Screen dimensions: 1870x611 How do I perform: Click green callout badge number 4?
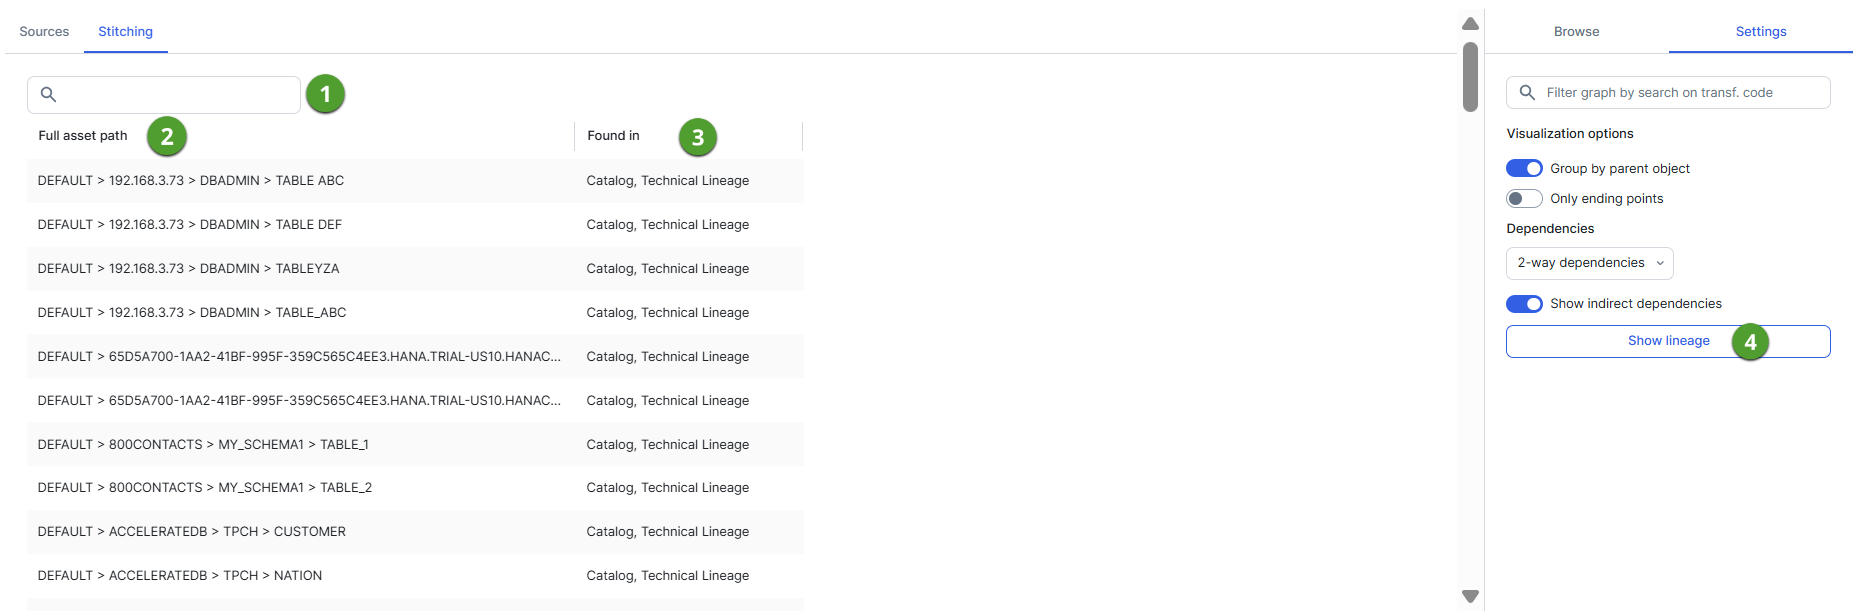[x=1750, y=342]
